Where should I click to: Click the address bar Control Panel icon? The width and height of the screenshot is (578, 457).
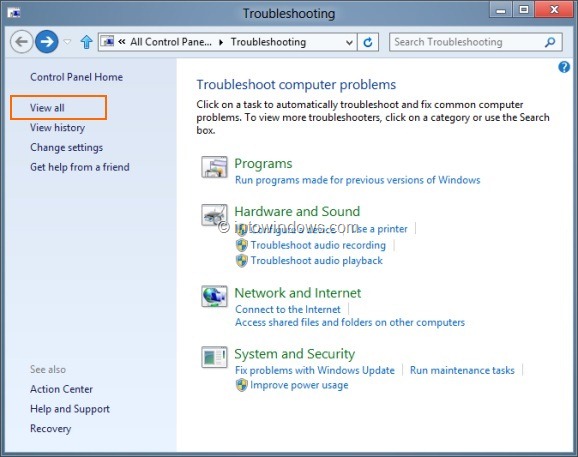[108, 42]
